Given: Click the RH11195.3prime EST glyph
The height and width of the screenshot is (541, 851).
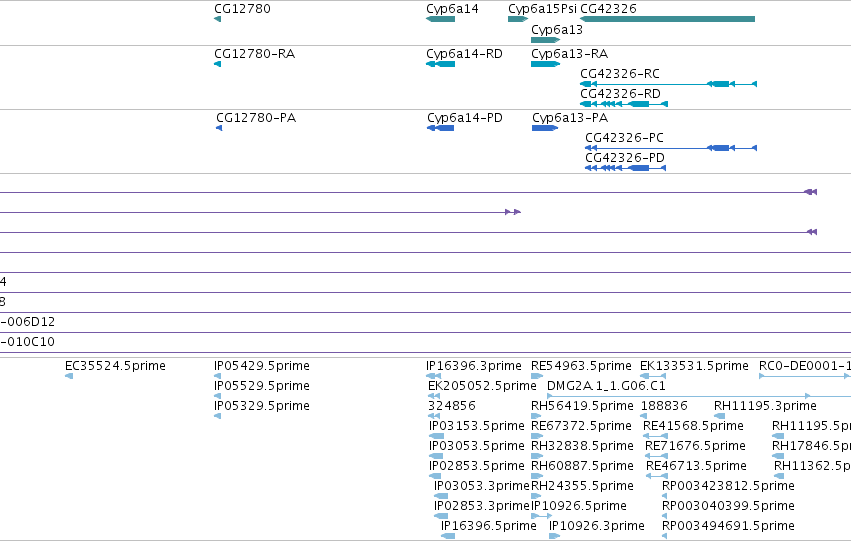Looking at the screenshot, I should [719, 416].
